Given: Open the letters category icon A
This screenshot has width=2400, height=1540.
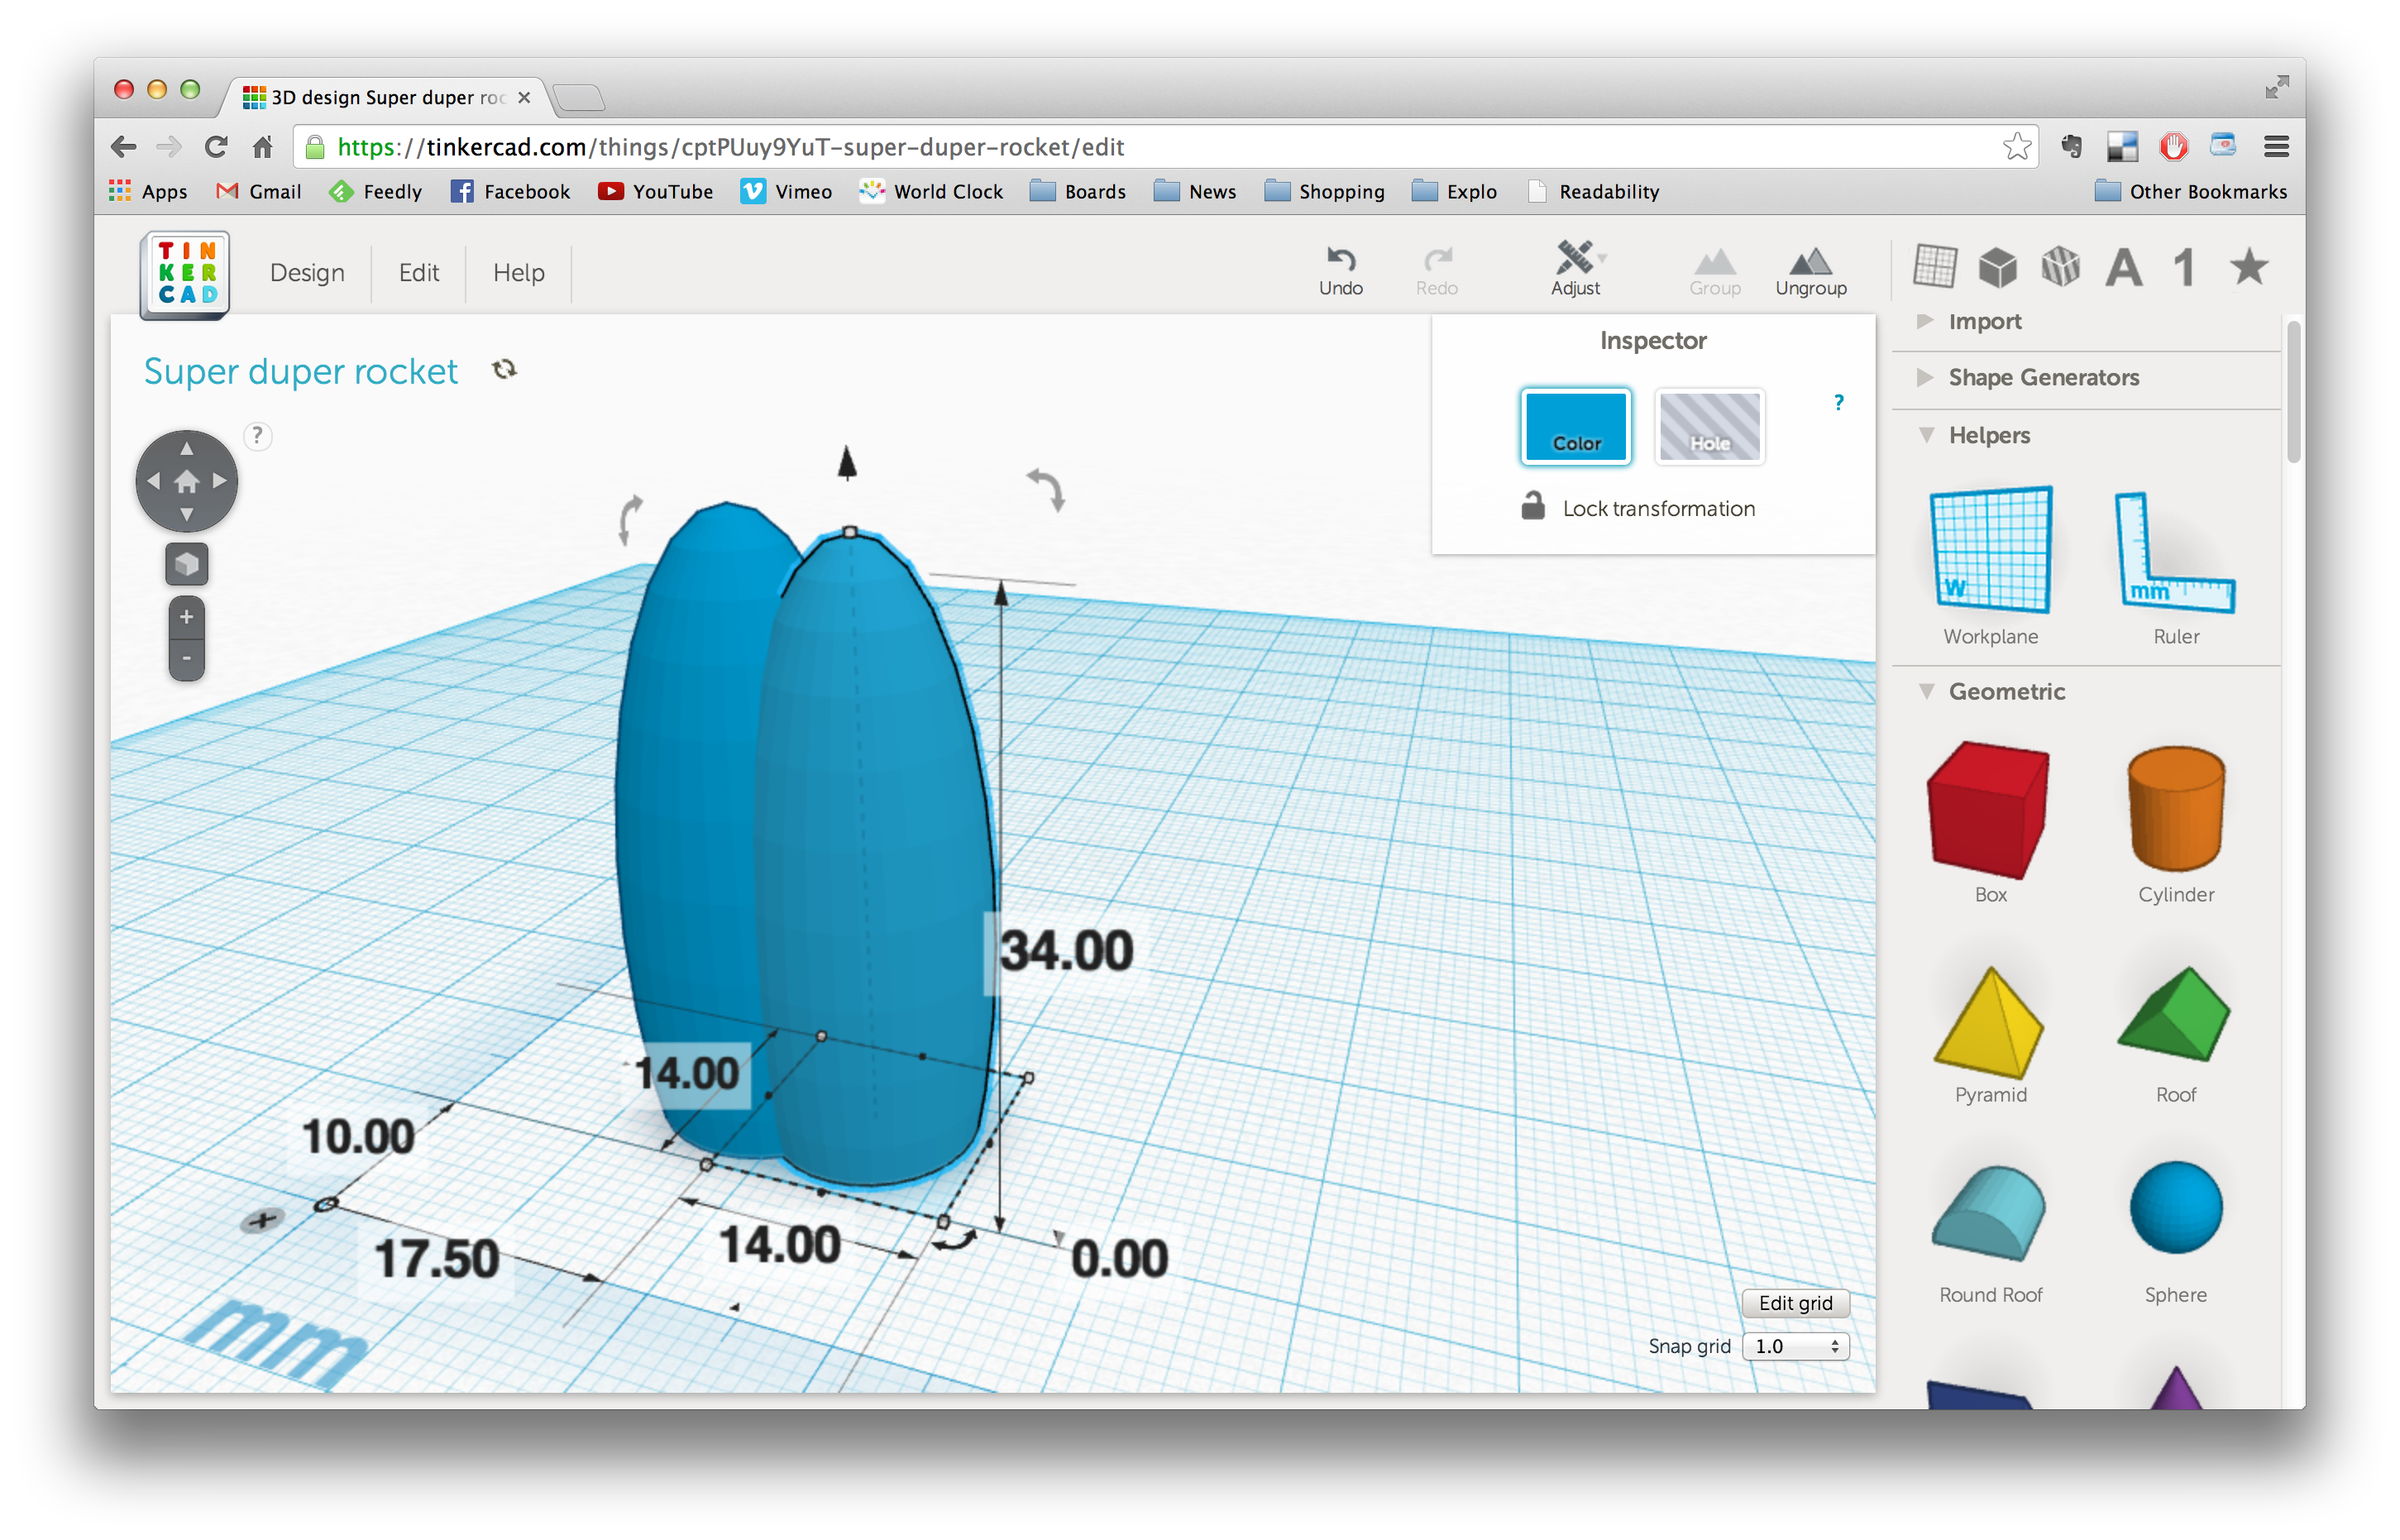Looking at the screenshot, I should [2124, 268].
